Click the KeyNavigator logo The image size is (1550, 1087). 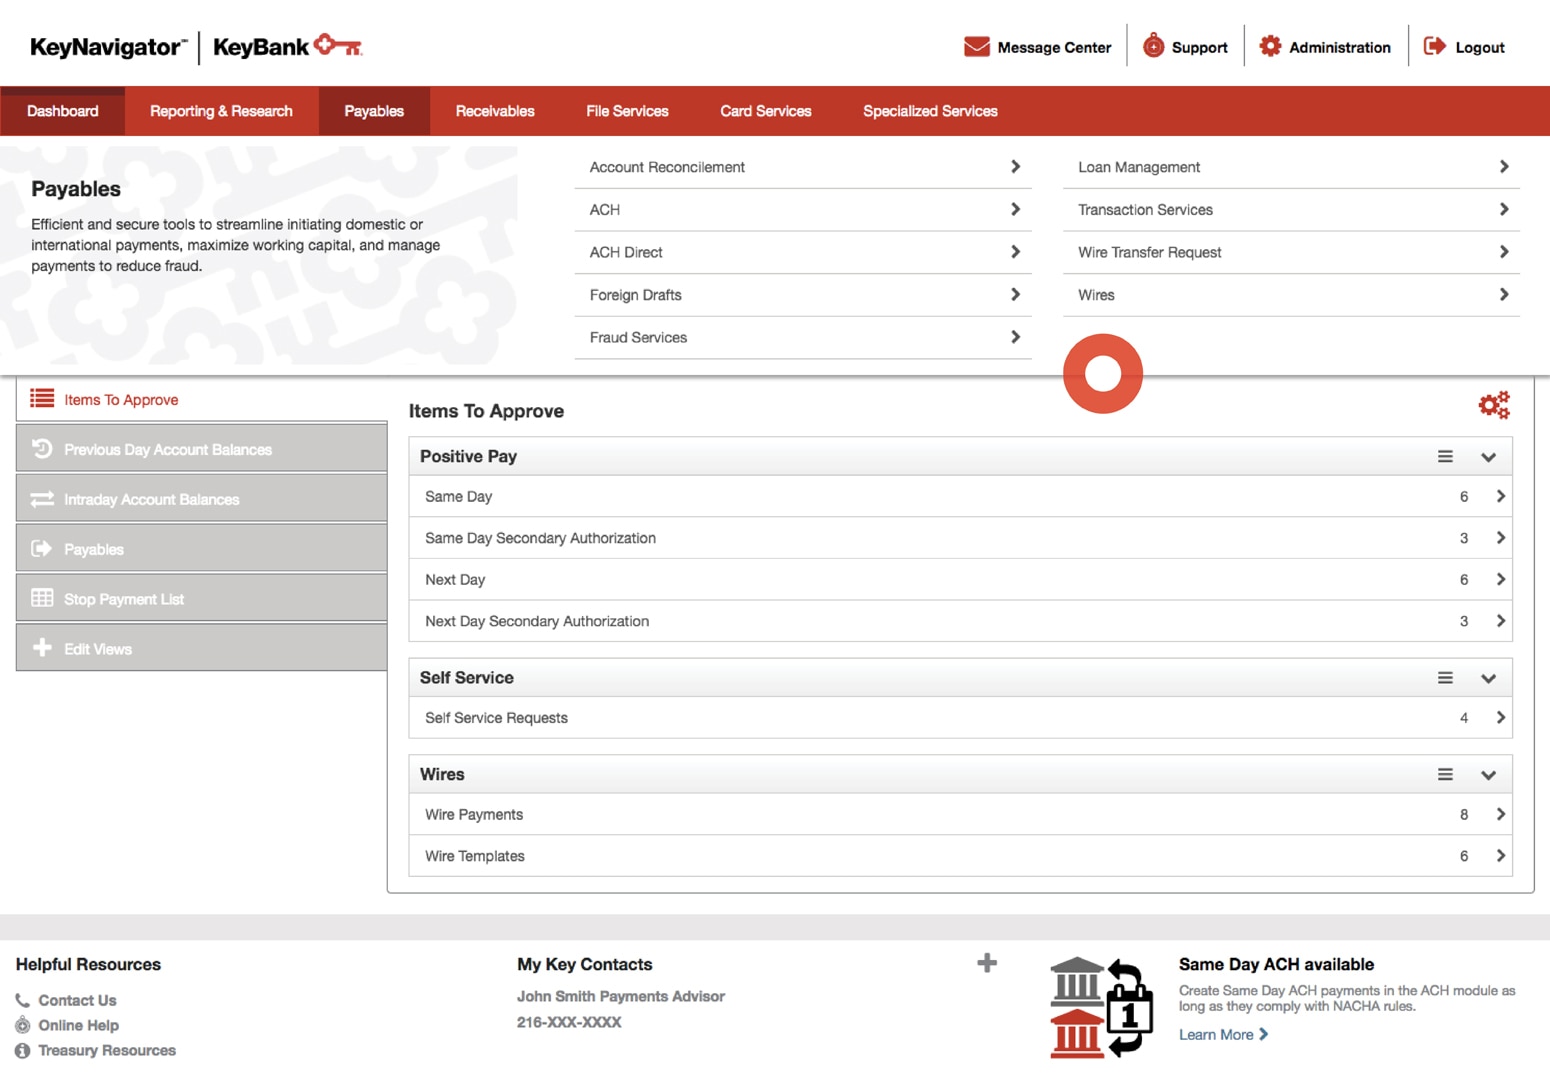[108, 47]
